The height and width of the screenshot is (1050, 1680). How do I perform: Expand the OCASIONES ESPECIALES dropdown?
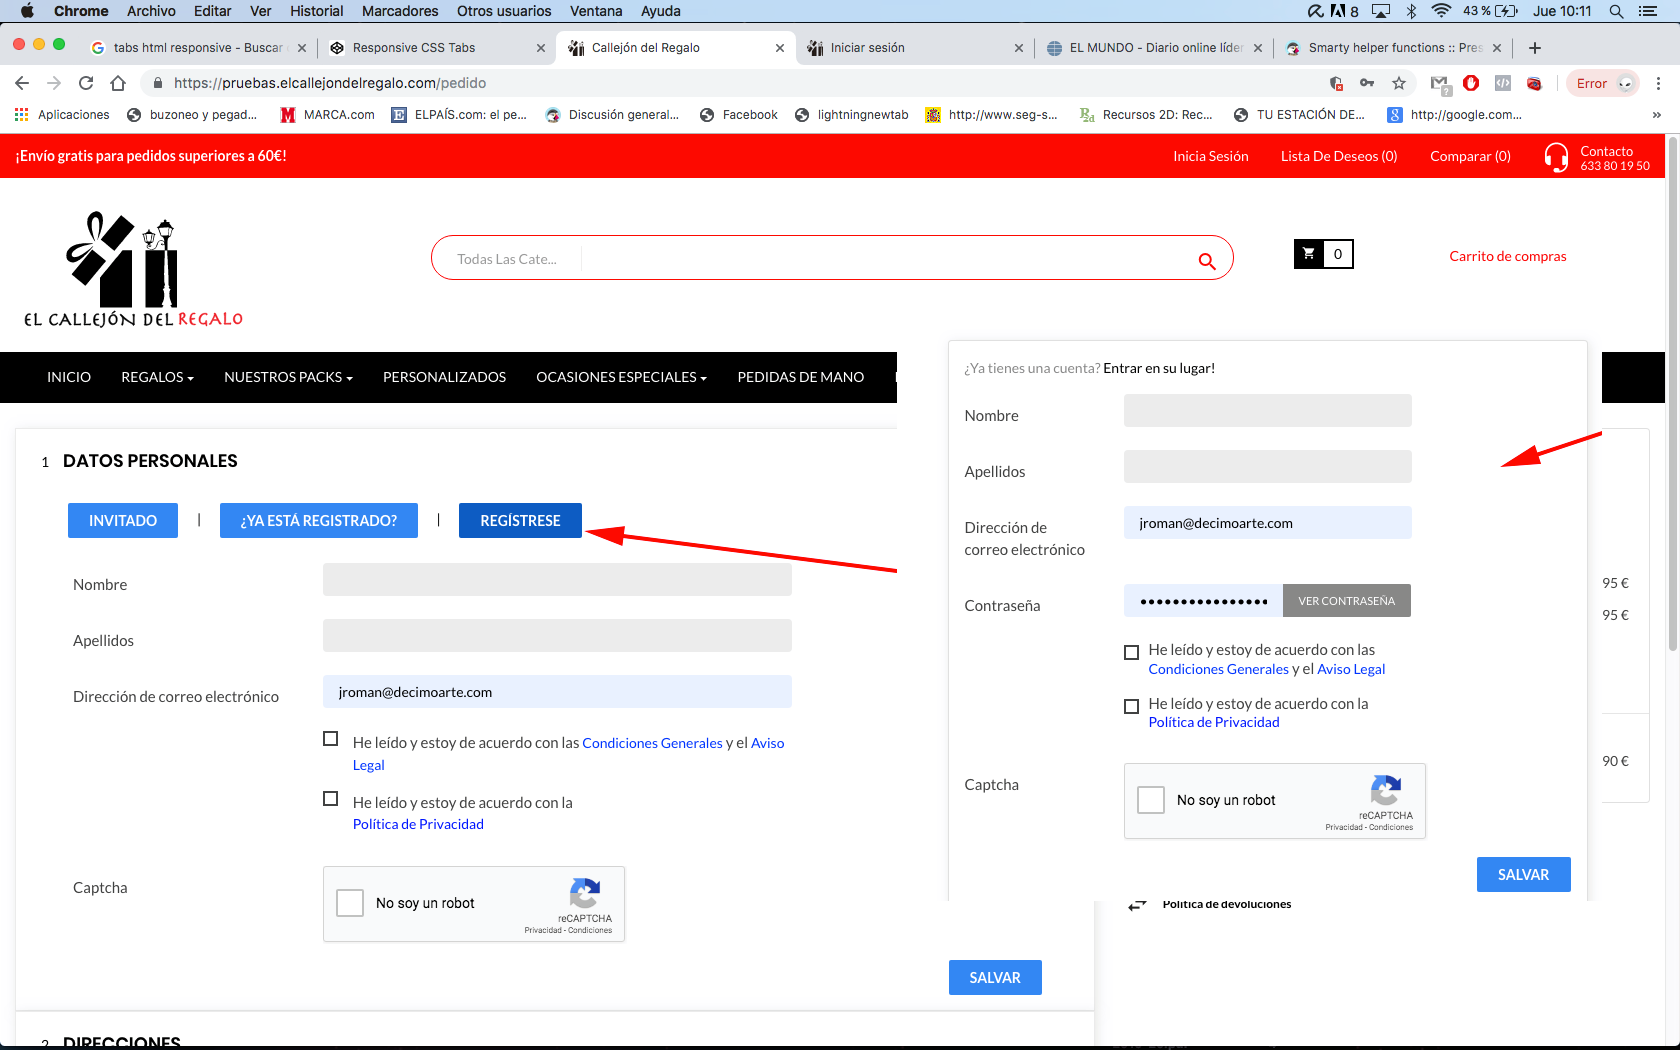(x=621, y=377)
